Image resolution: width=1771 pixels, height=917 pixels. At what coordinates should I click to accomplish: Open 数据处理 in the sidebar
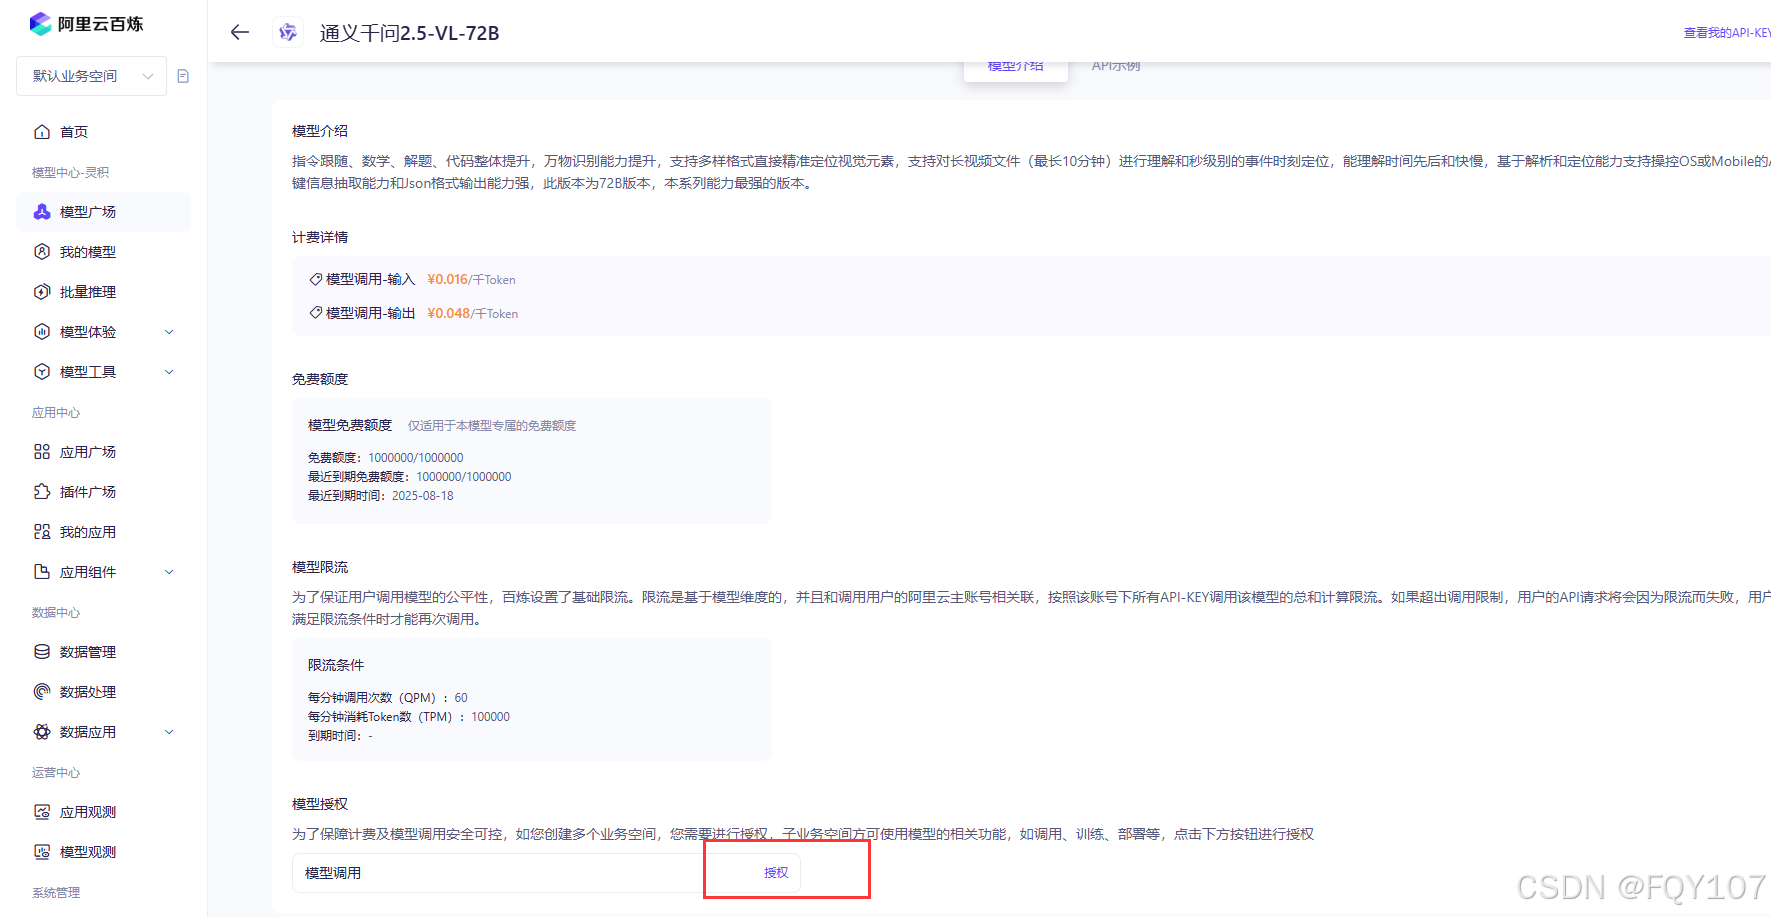[x=103, y=692]
